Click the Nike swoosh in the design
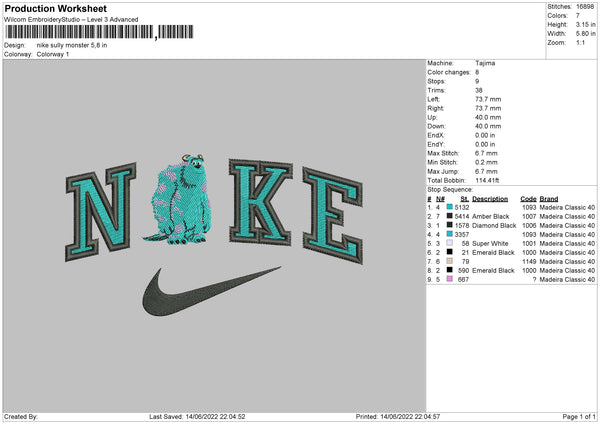Viewport: 600px width, 424px height. 212,291
